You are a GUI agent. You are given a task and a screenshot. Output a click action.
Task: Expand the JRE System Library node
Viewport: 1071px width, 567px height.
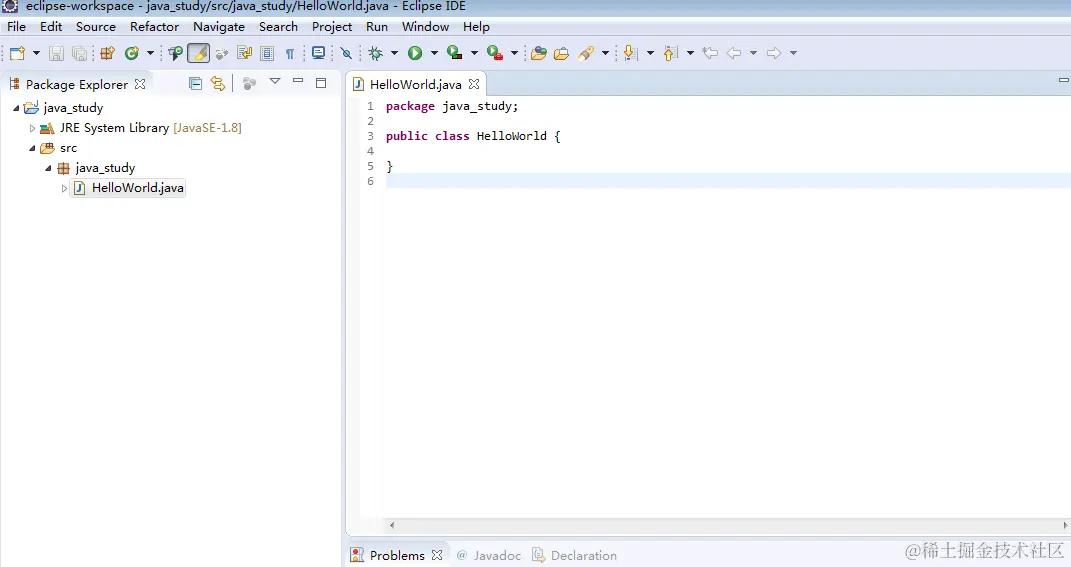32,128
